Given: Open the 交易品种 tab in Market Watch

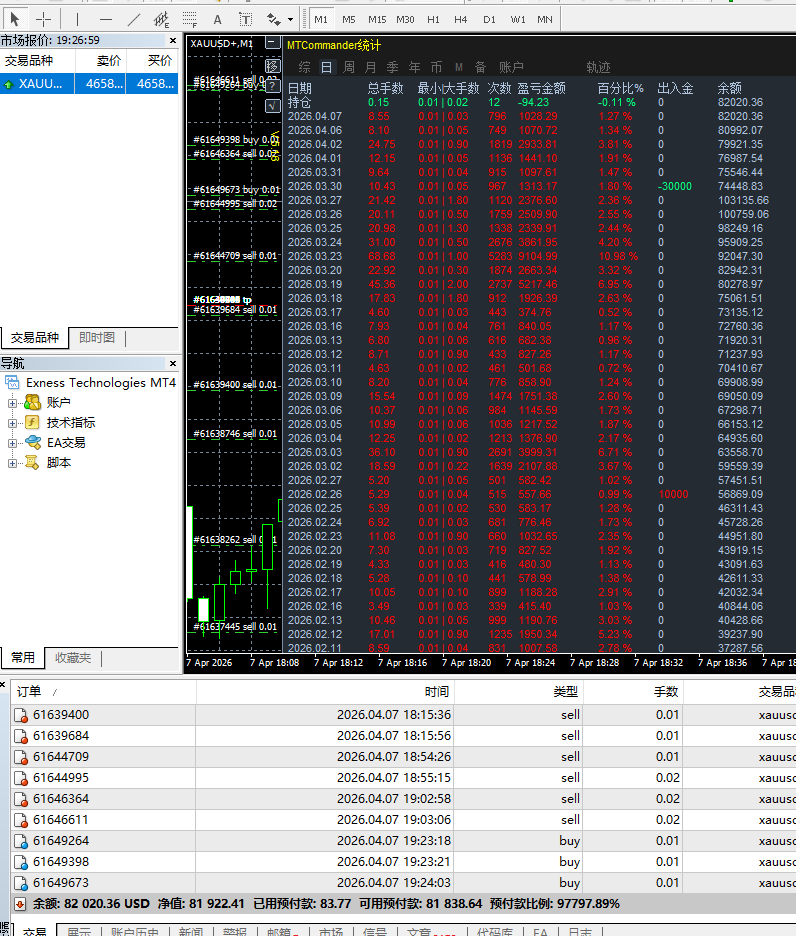Looking at the screenshot, I should click(x=35, y=337).
